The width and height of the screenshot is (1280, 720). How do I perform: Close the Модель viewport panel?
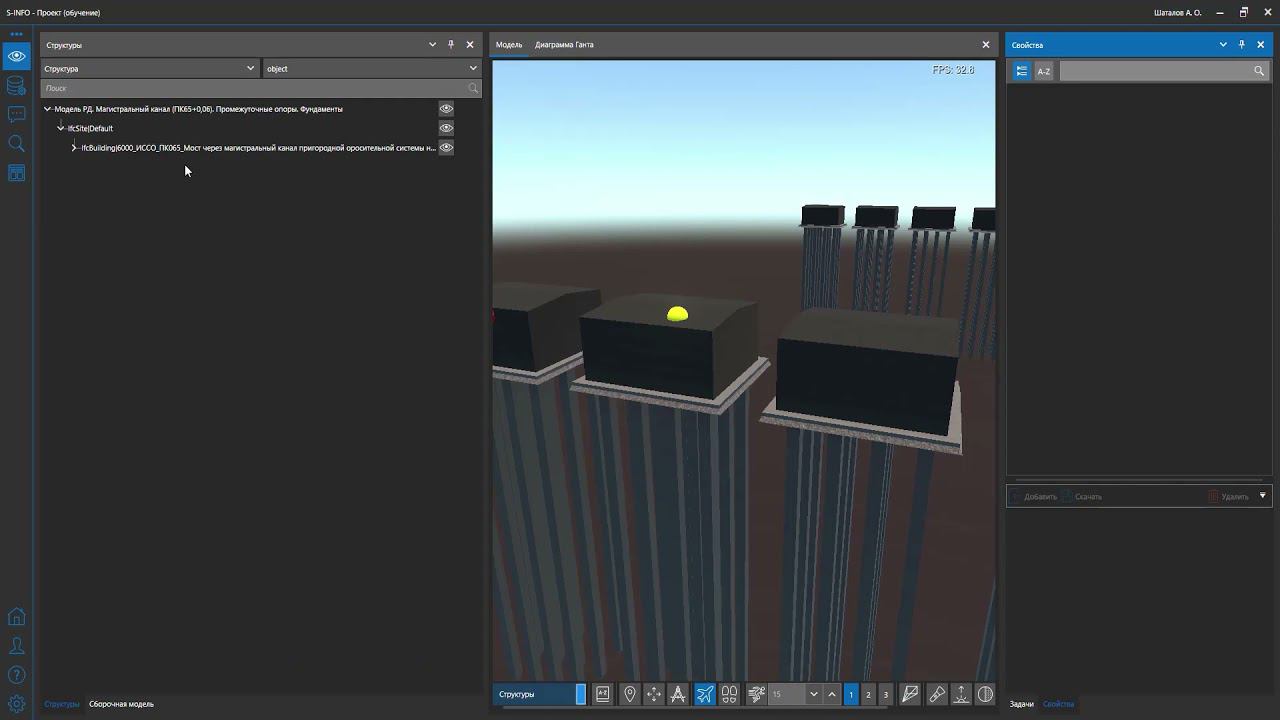coord(985,44)
